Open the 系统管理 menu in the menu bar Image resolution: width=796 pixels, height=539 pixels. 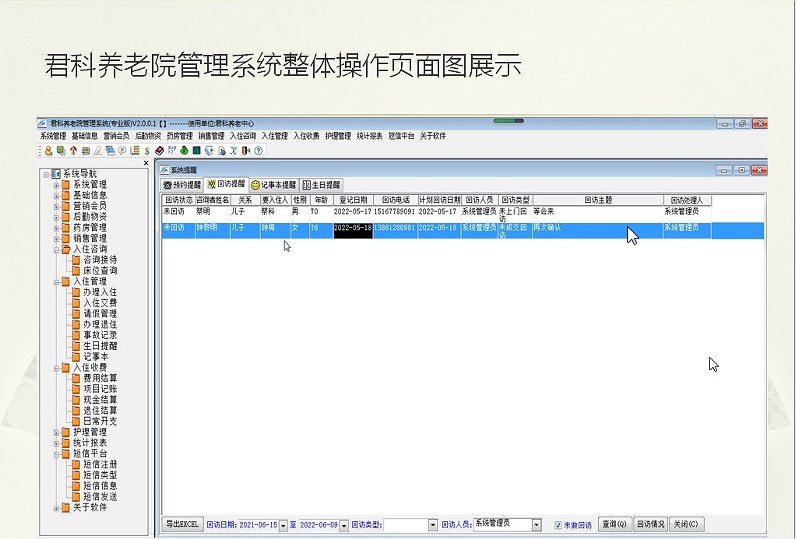pos(53,136)
